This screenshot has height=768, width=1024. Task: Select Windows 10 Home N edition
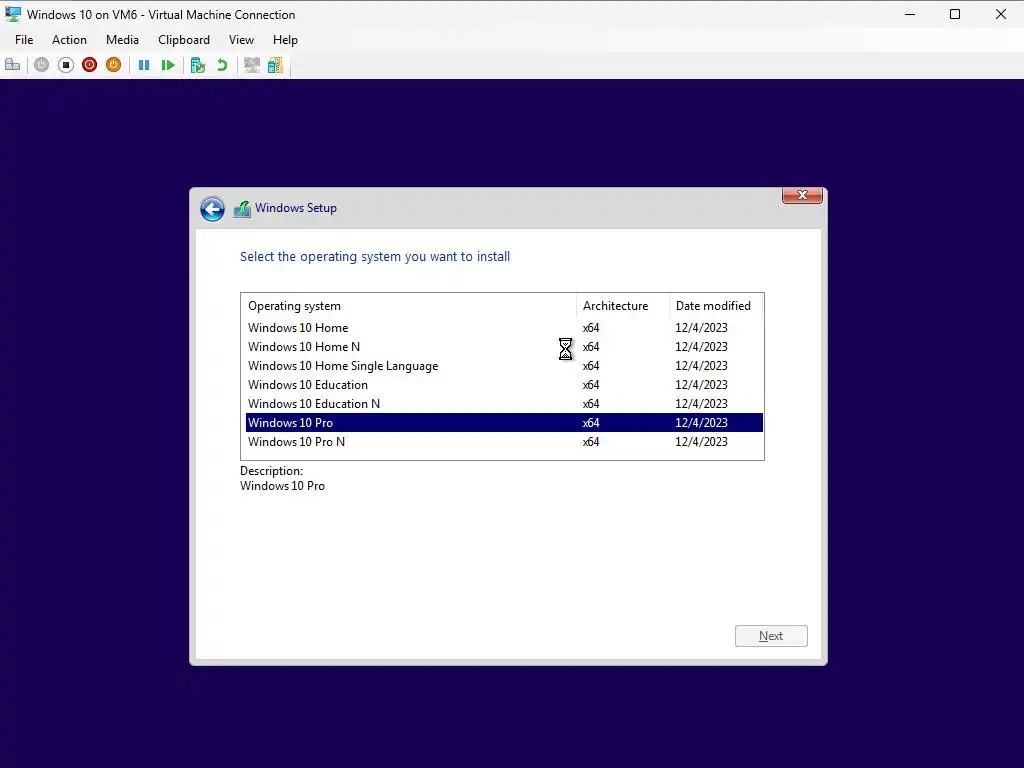(504, 347)
